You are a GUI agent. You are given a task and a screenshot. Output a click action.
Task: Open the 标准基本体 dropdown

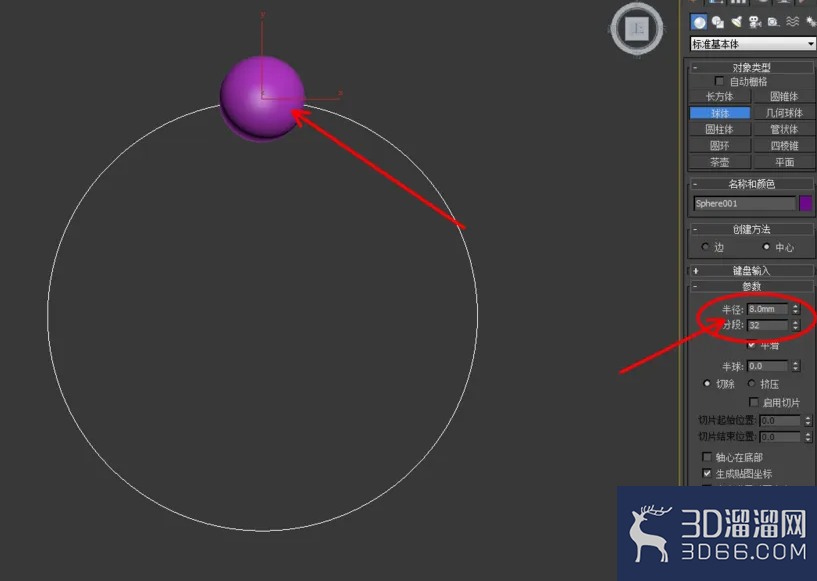752,44
